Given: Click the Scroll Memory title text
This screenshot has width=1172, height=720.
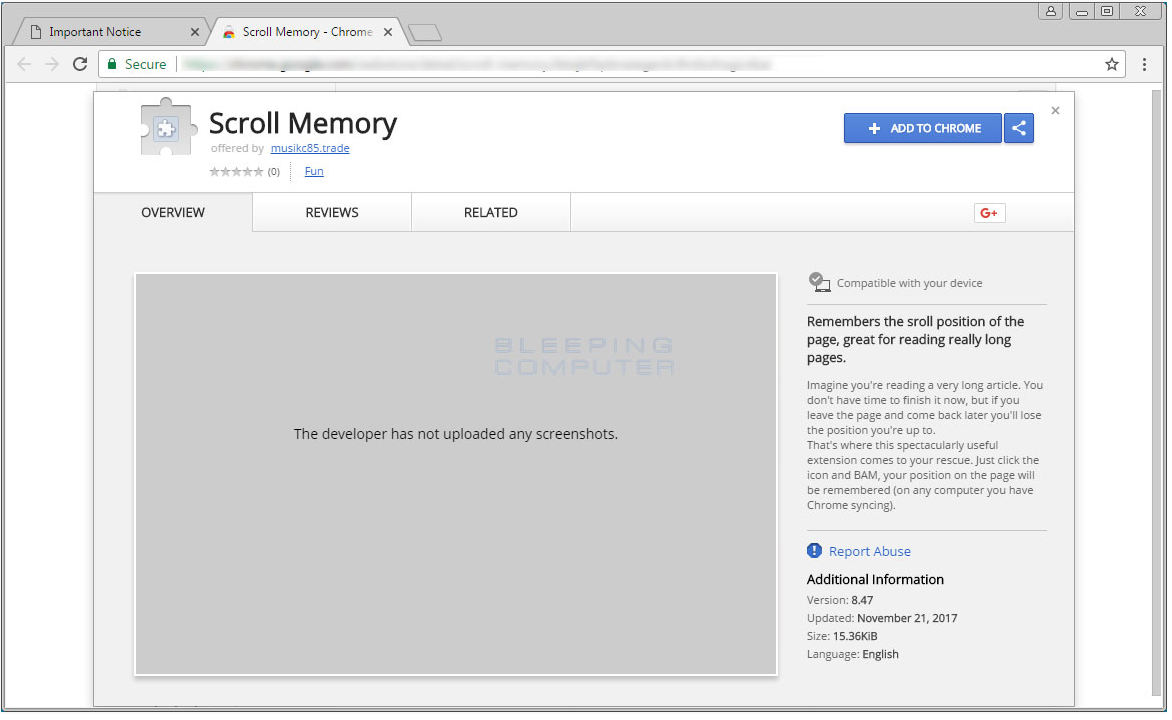Looking at the screenshot, I should click(x=303, y=124).
